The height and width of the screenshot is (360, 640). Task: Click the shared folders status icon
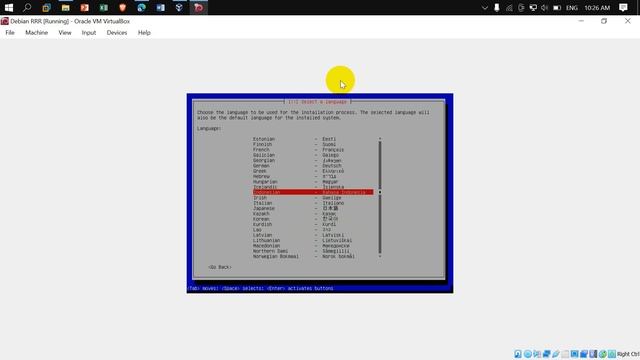coord(565,354)
